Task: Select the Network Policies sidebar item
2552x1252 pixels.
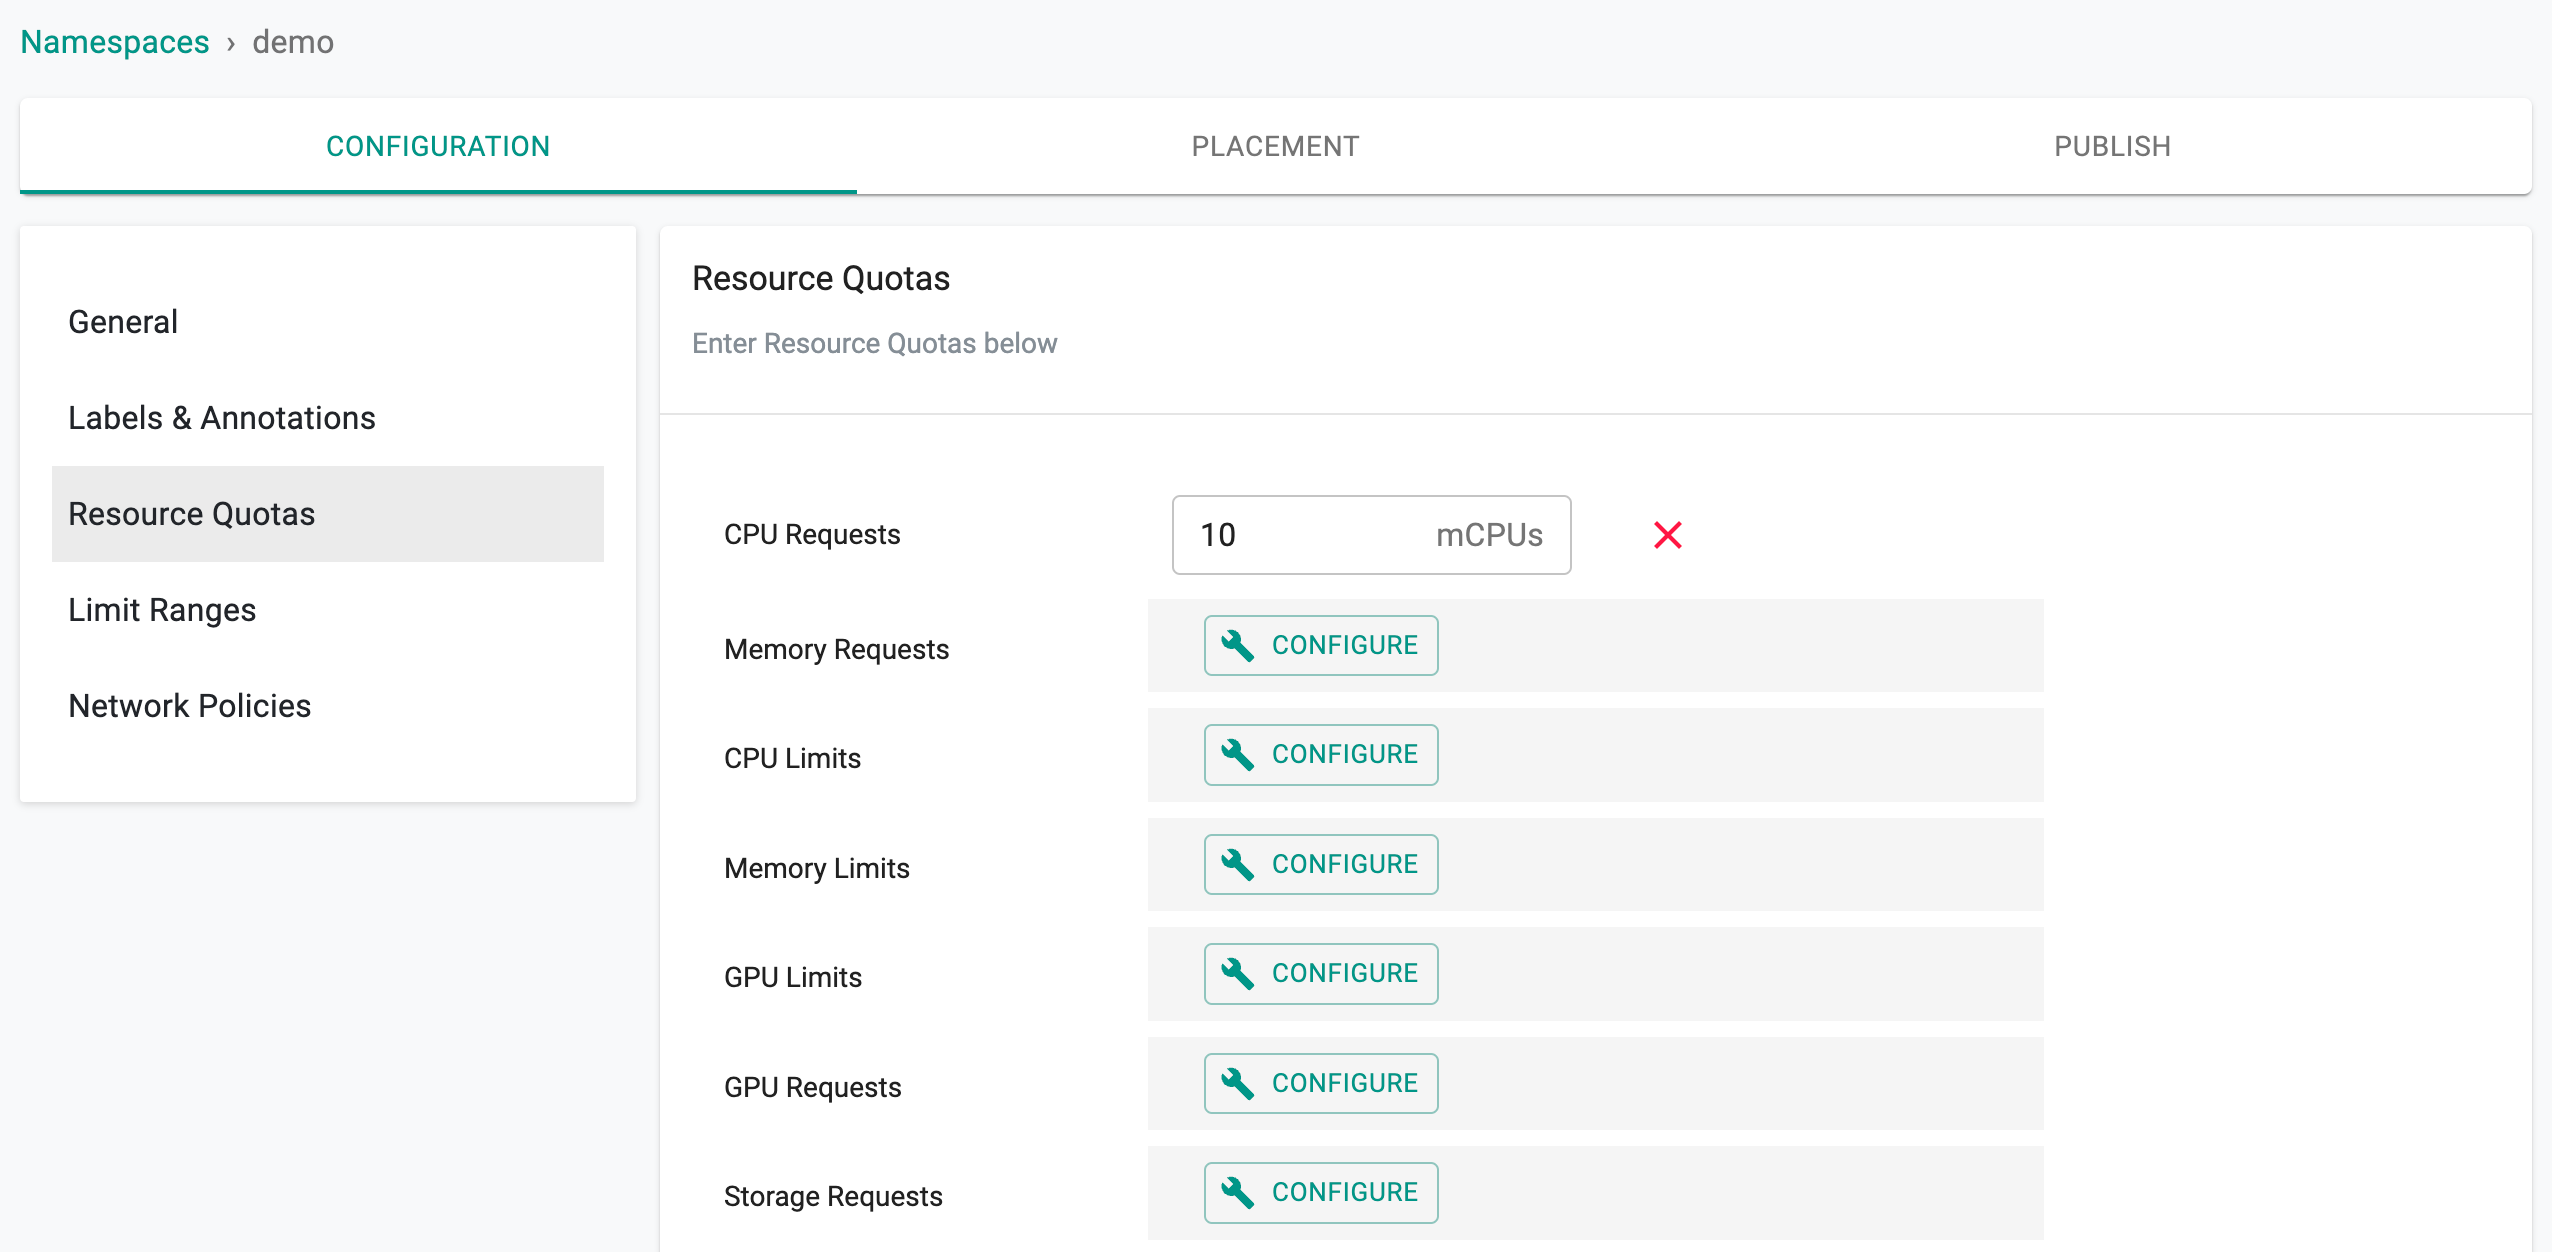Action: [189, 705]
